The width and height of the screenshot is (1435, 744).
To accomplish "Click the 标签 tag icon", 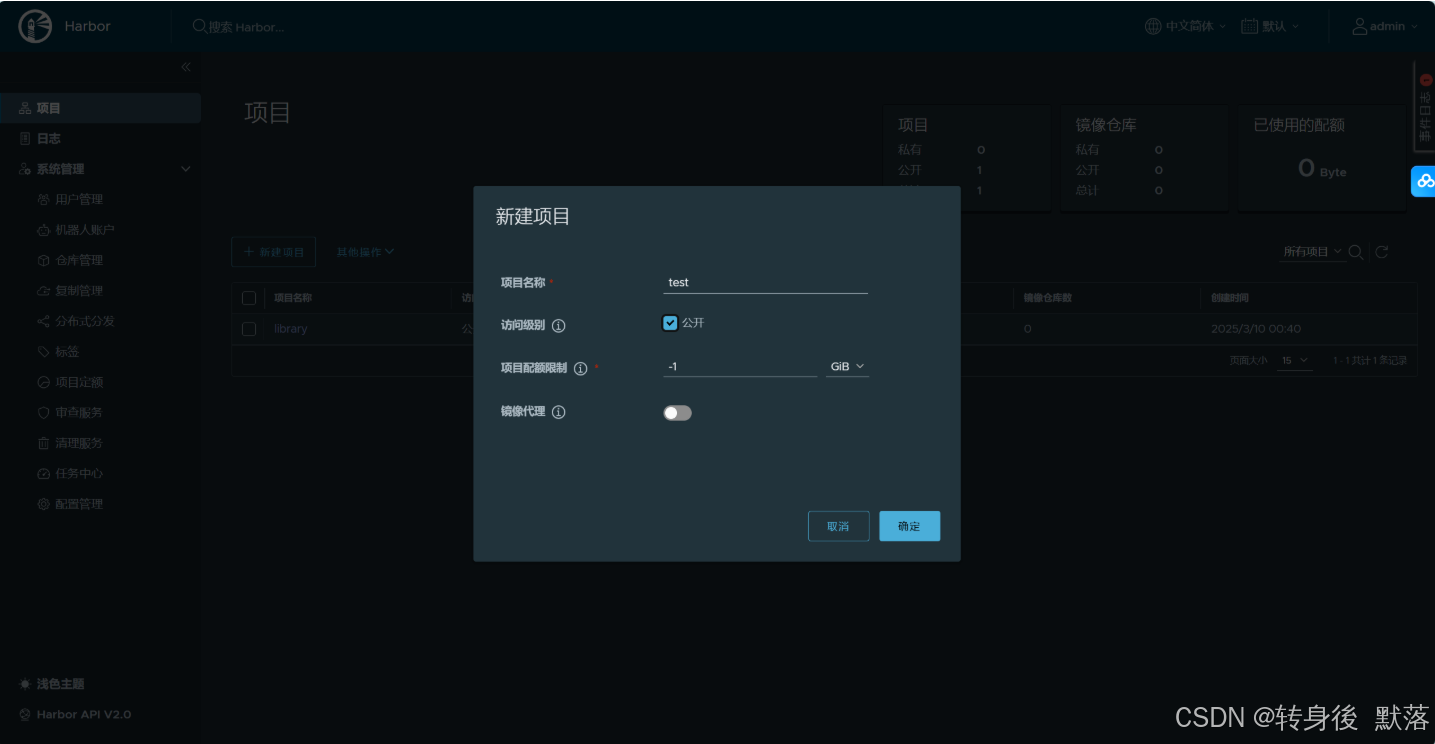I will [x=43, y=352].
